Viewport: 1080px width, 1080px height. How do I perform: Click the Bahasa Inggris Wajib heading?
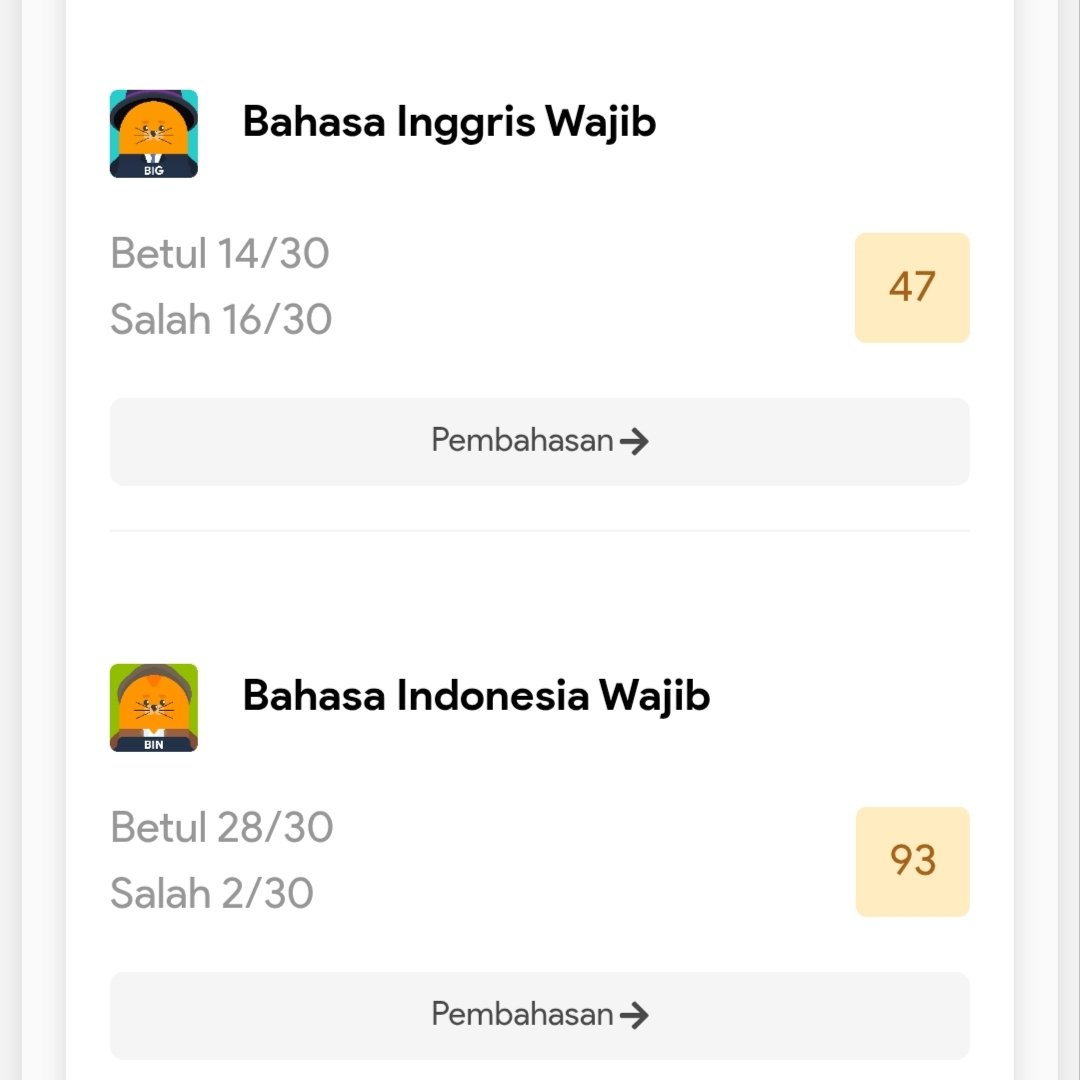click(449, 123)
